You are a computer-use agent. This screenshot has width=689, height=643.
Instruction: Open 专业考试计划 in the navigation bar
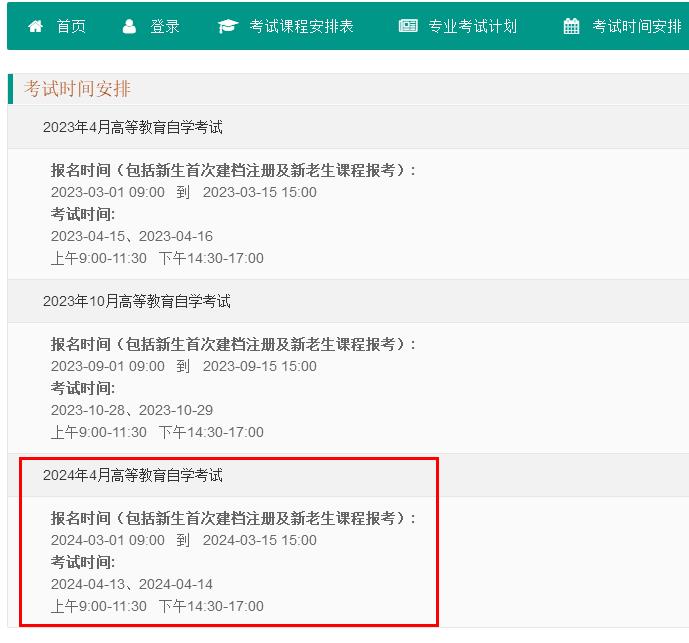(x=472, y=26)
